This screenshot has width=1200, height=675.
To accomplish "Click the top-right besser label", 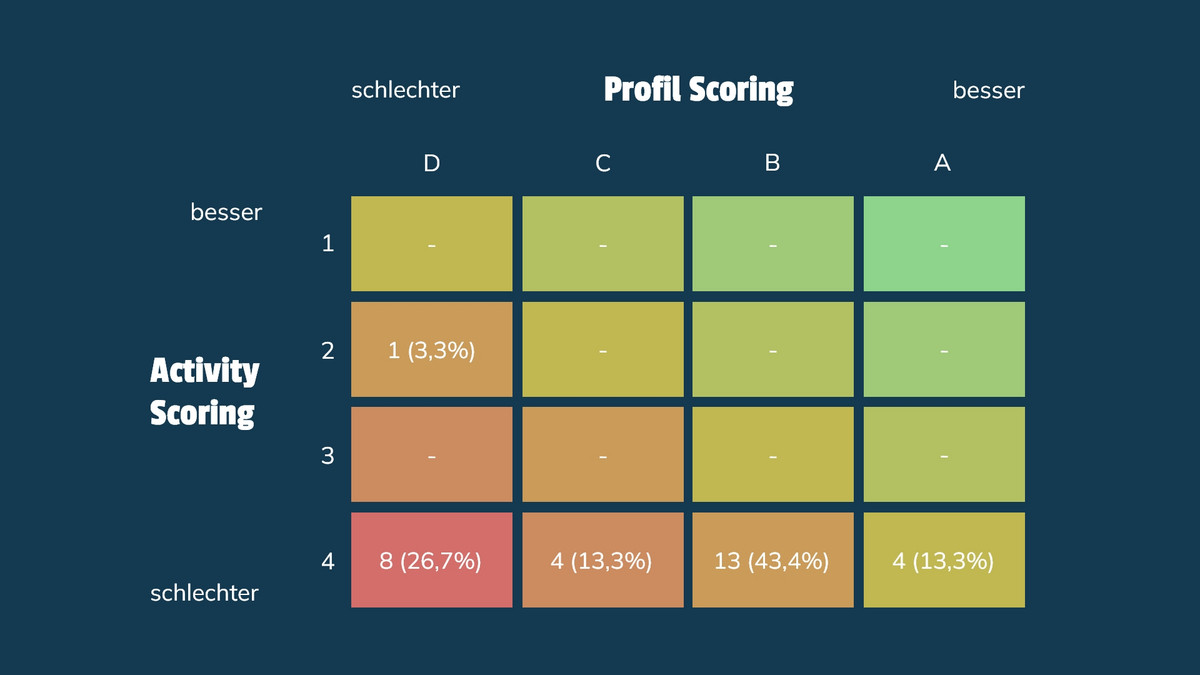I will click(x=988, y=91).
